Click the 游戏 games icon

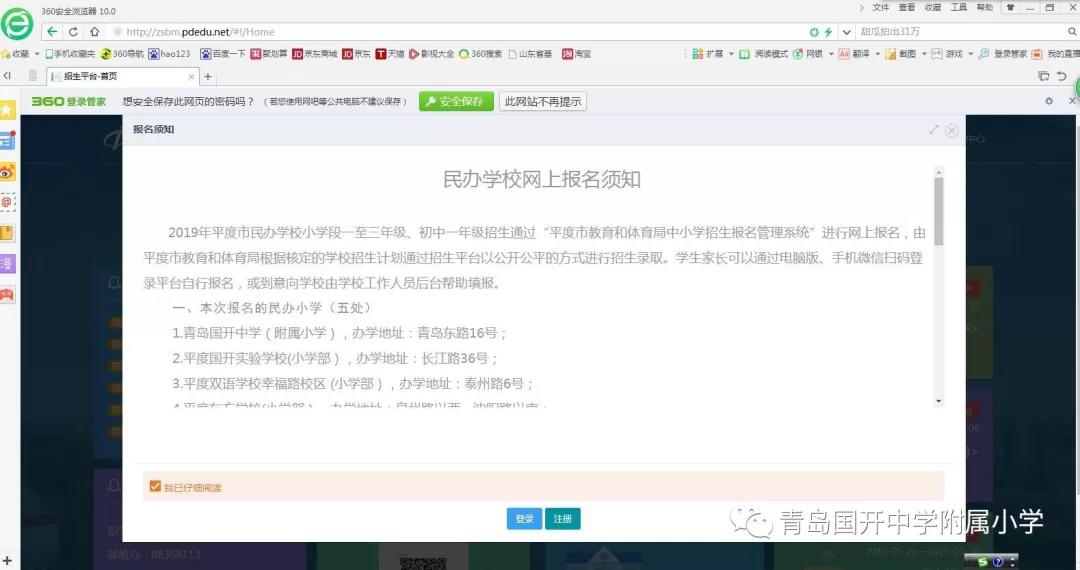click(937, 54)
